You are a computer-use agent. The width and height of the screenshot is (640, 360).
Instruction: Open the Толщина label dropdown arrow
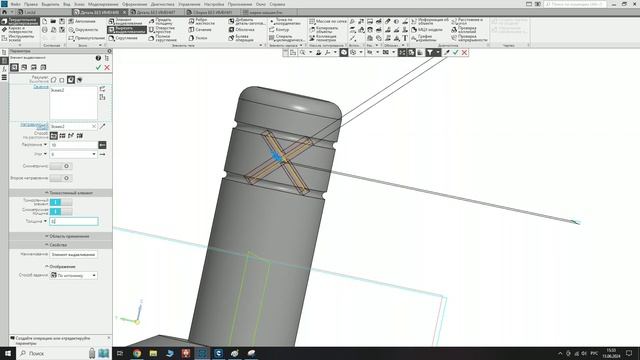point(45,221)
